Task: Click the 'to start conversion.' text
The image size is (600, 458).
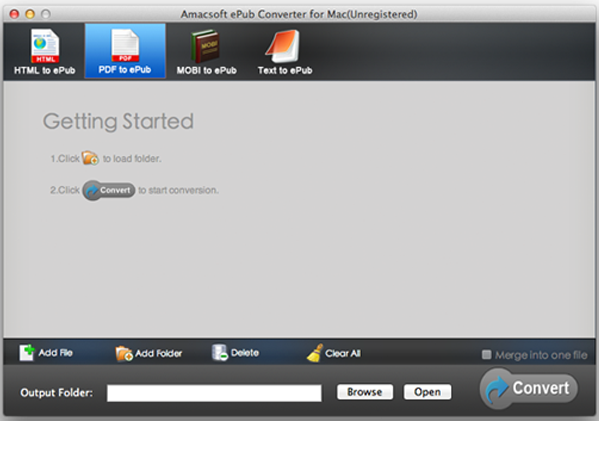Action: 178,190
